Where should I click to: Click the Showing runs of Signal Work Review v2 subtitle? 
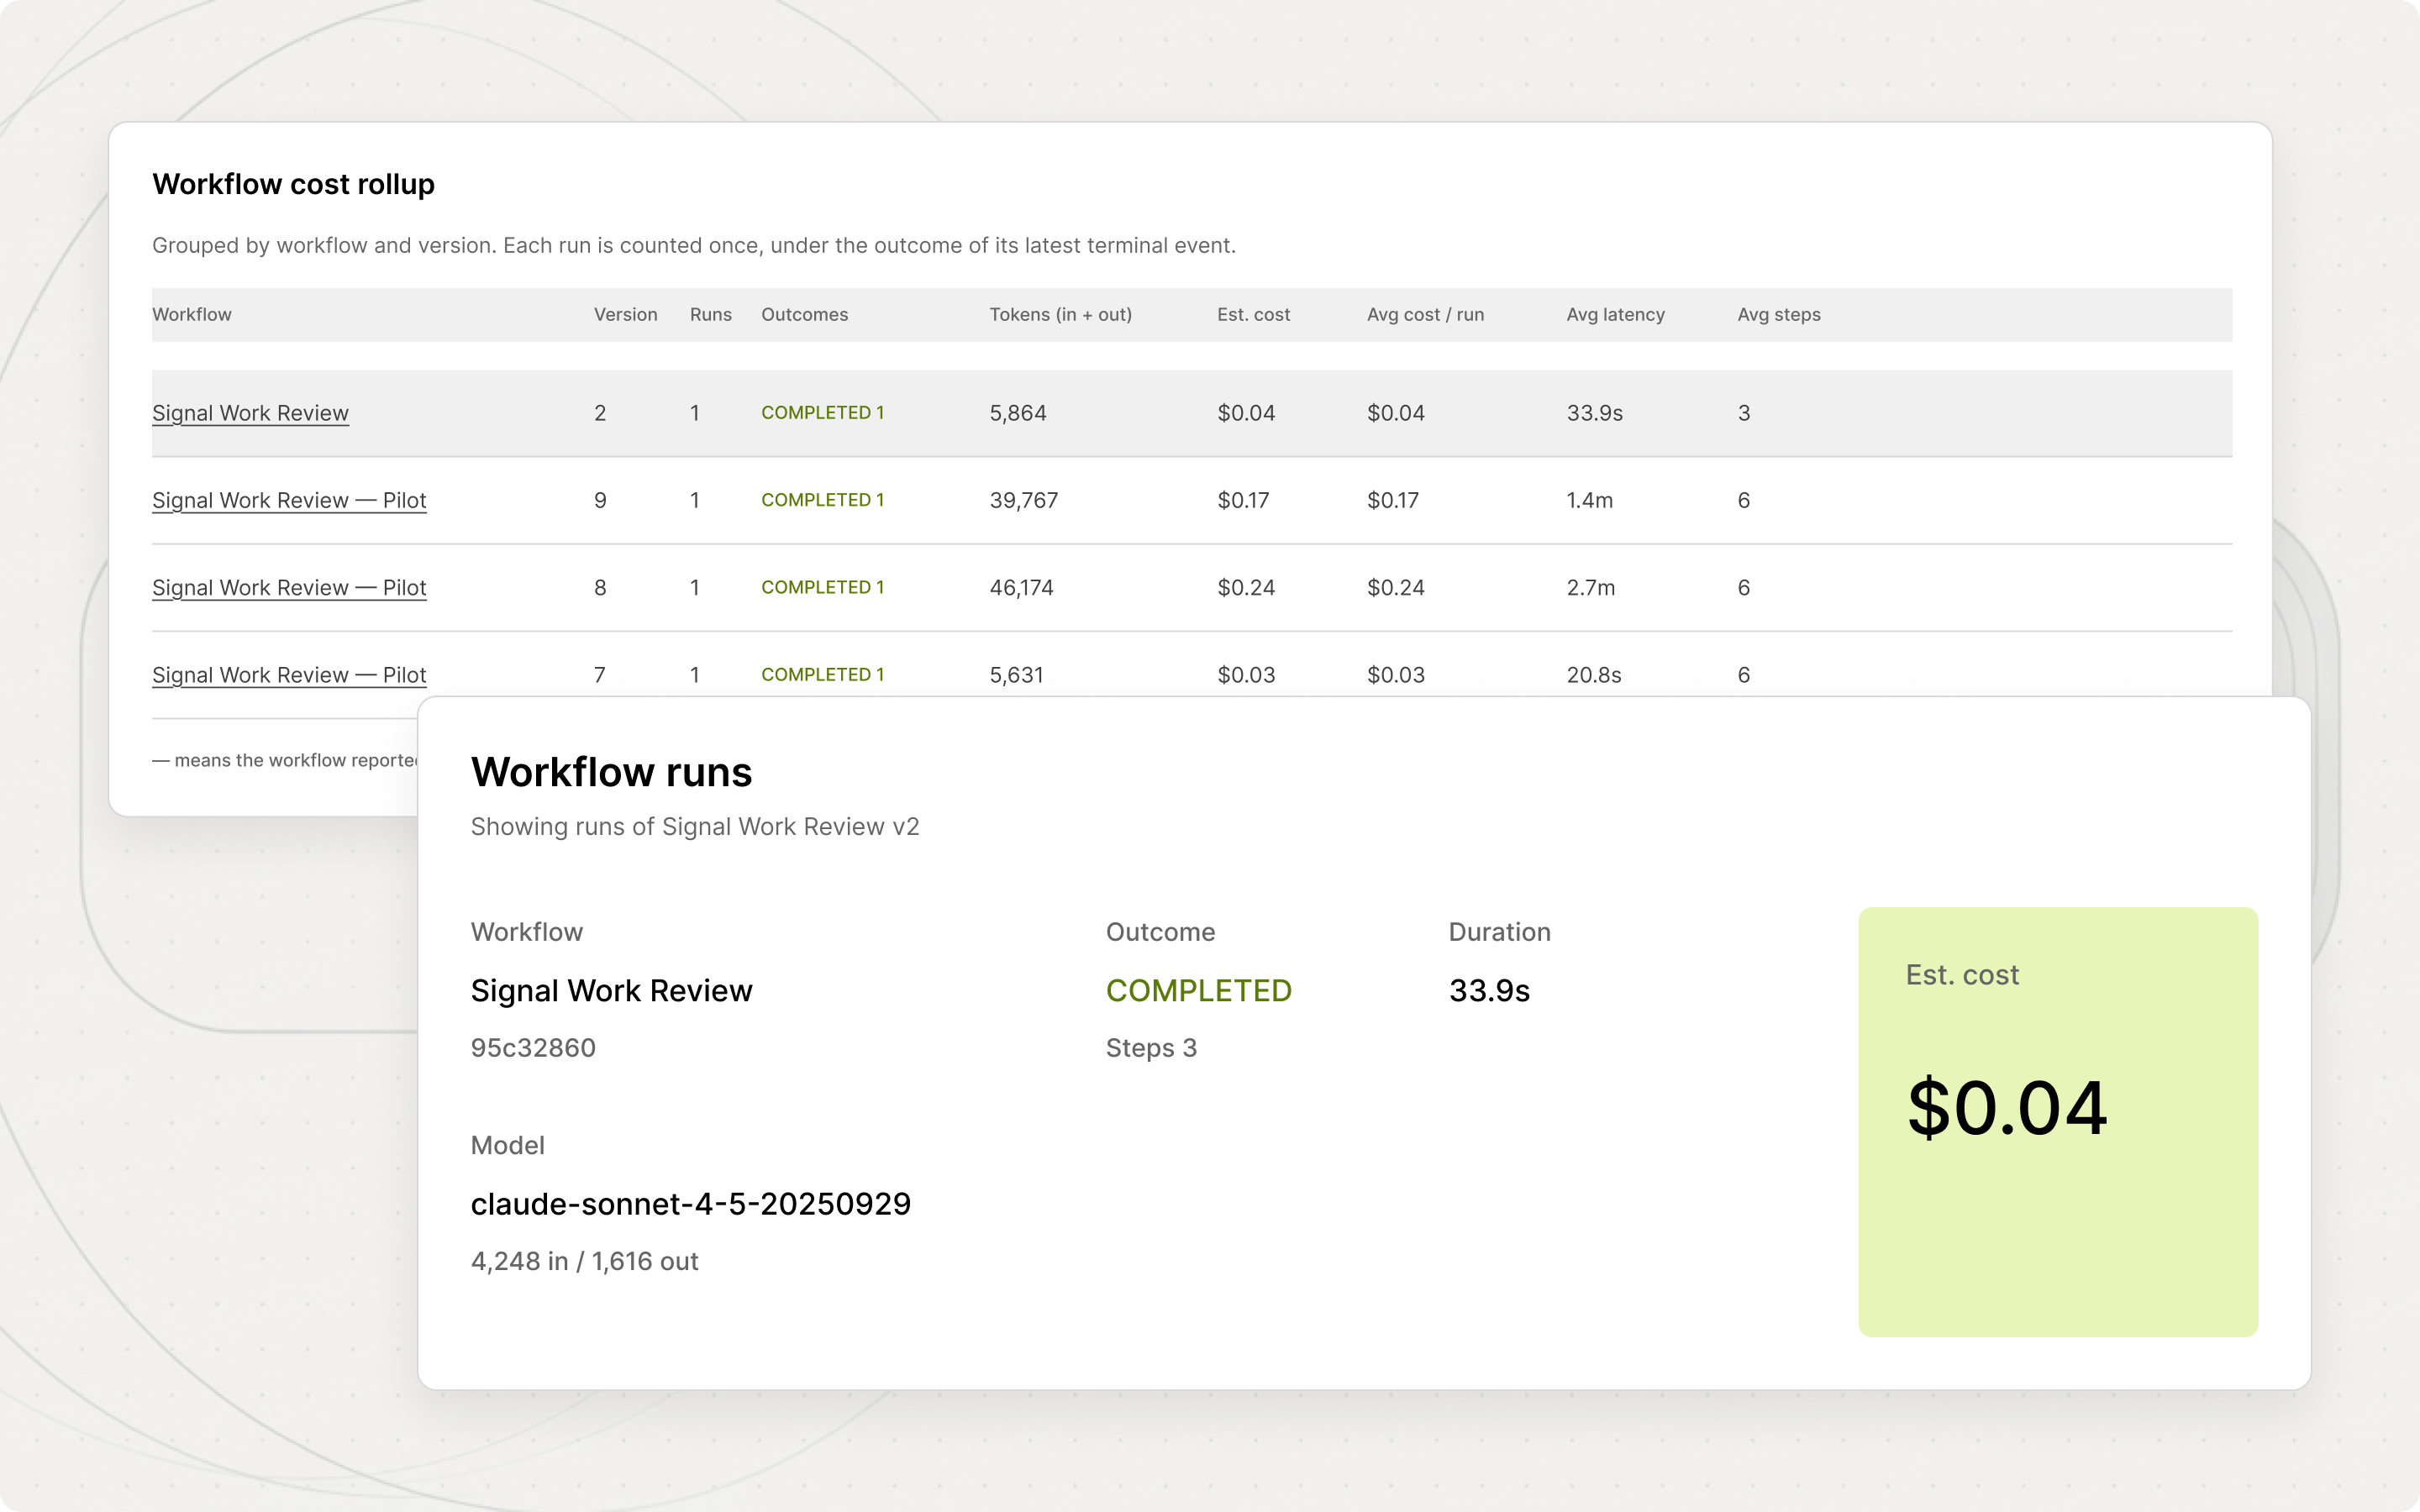tap(695, 827)
